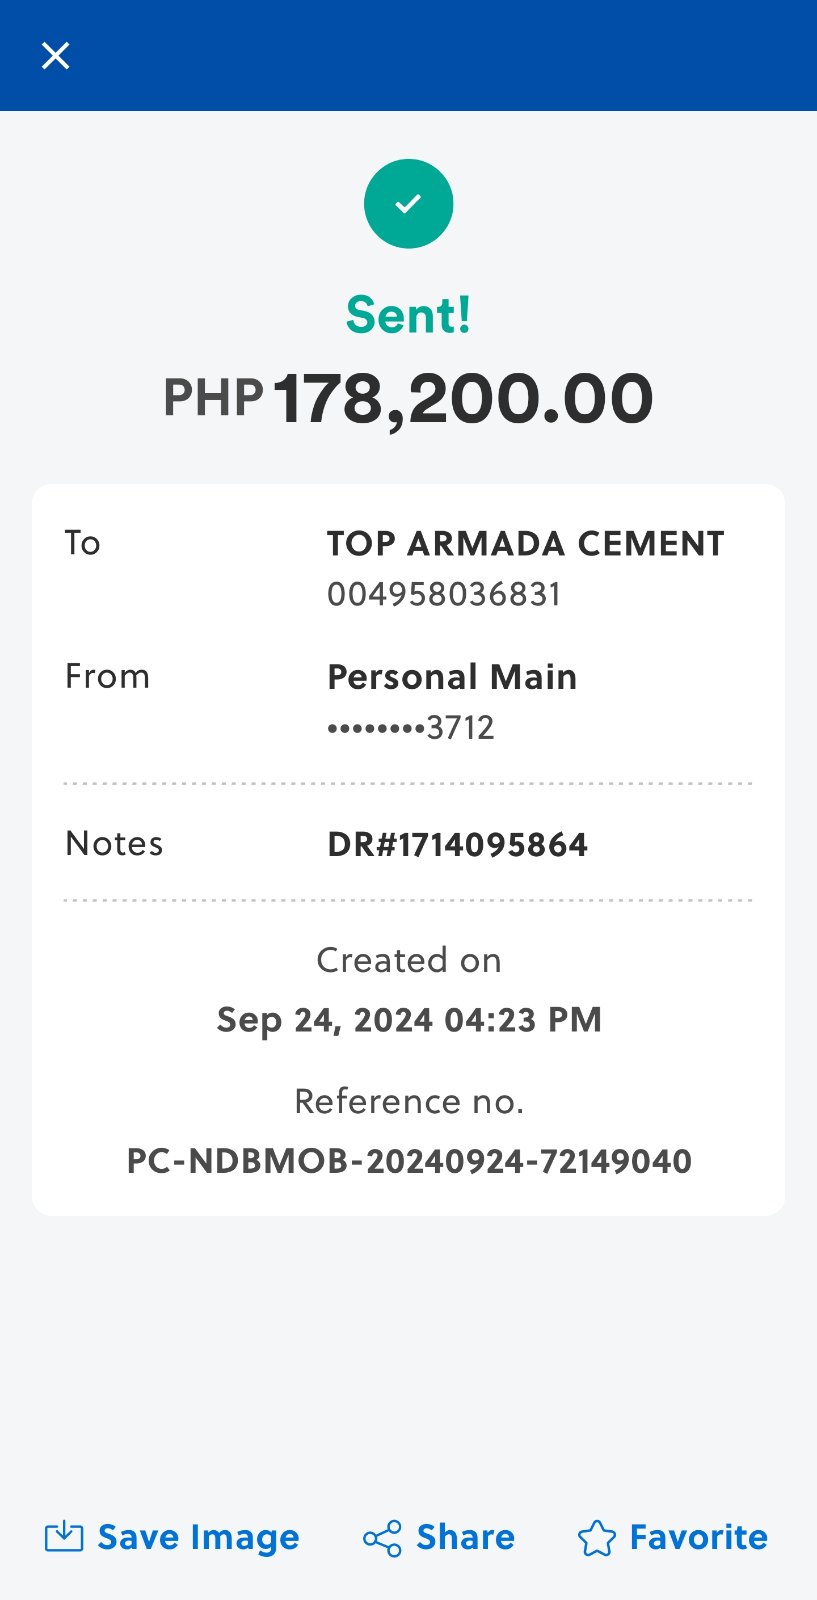The image size is (817, 1600).
Task: Click the Notes field label
Action: [x=114, y=844]
